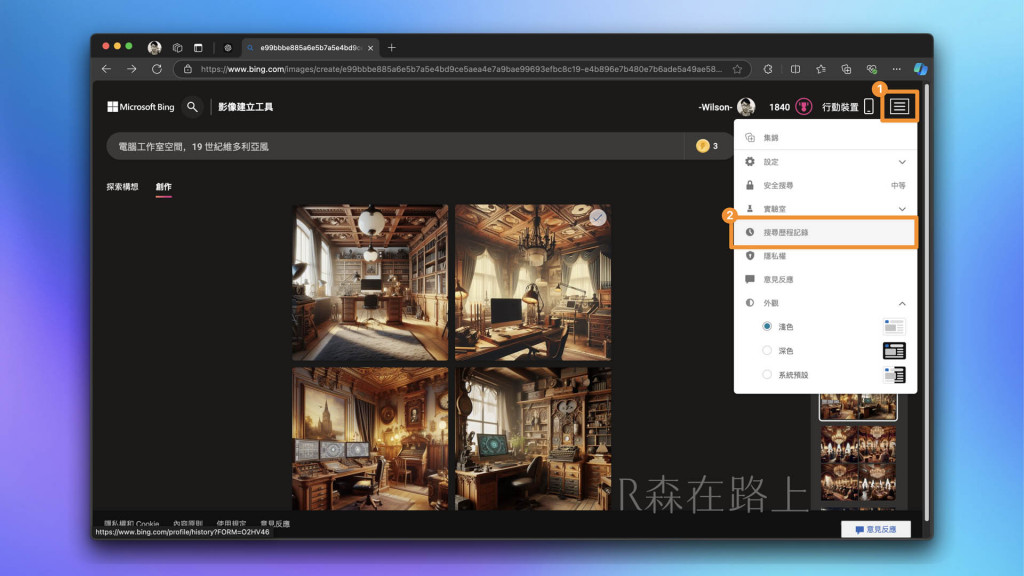Click the dark theme preview thumbnail
1024x576 pixels.
894,350
